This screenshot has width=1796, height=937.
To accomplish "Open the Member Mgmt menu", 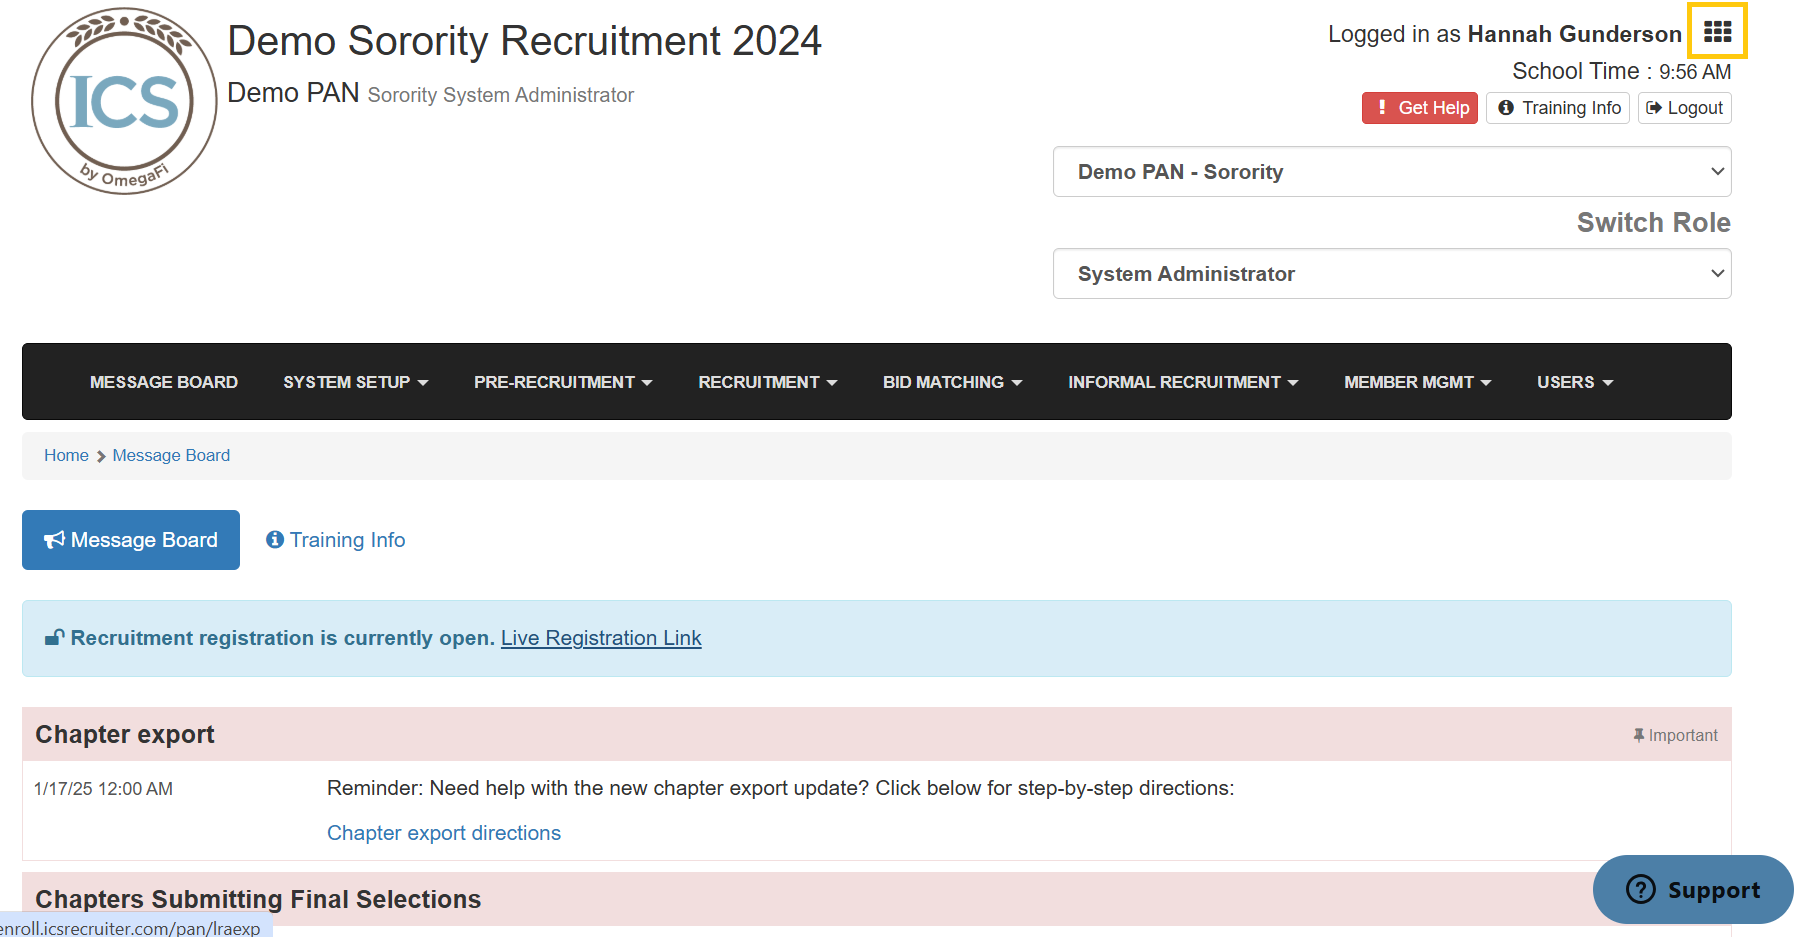I will (1417, 382).
